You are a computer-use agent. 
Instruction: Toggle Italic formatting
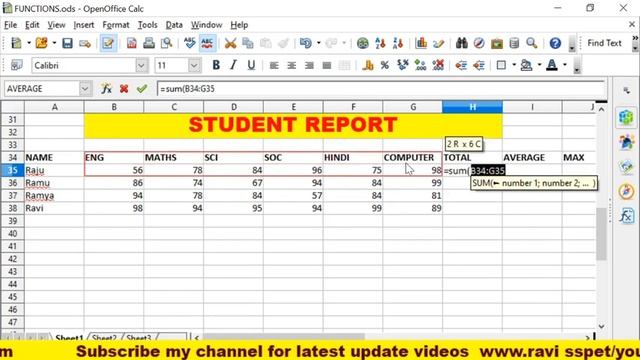coord(233,65)
